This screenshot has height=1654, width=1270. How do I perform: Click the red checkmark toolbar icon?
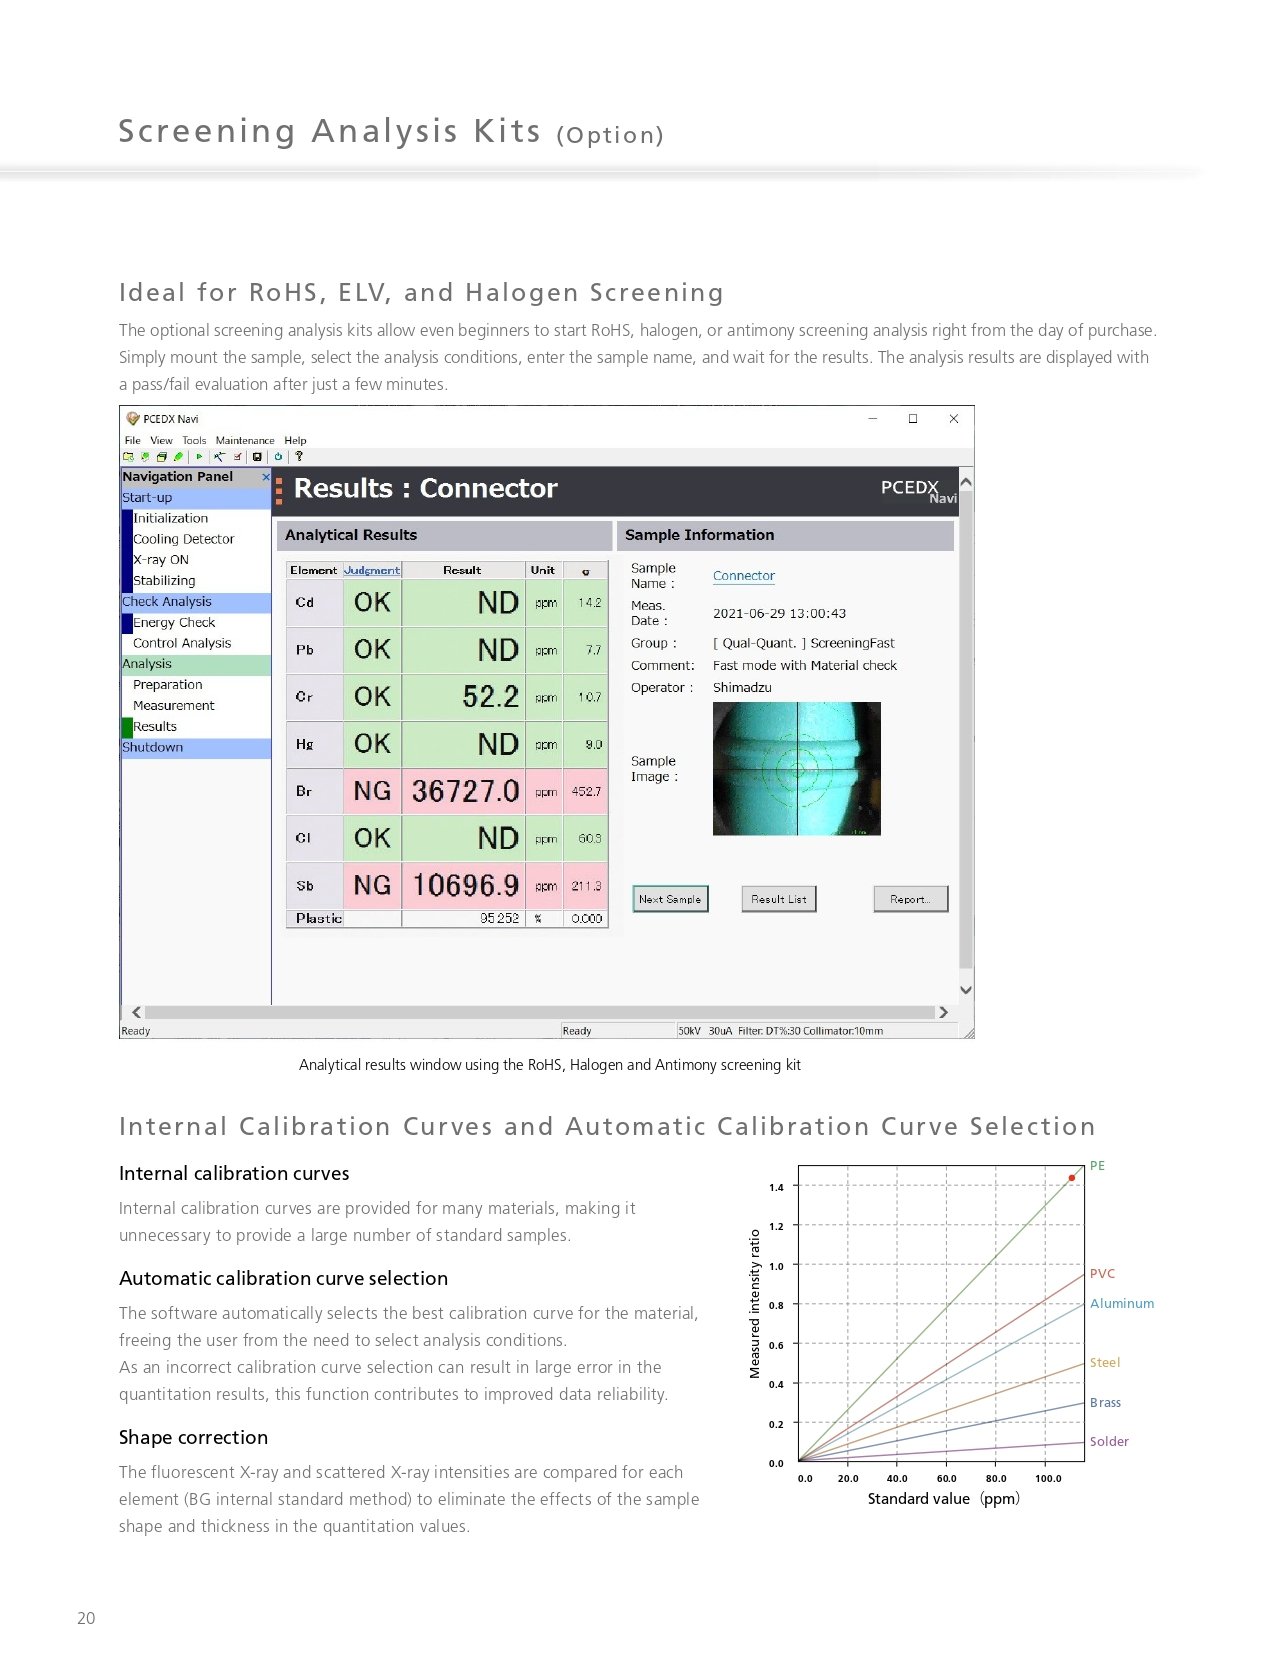(x=238, y=457)
